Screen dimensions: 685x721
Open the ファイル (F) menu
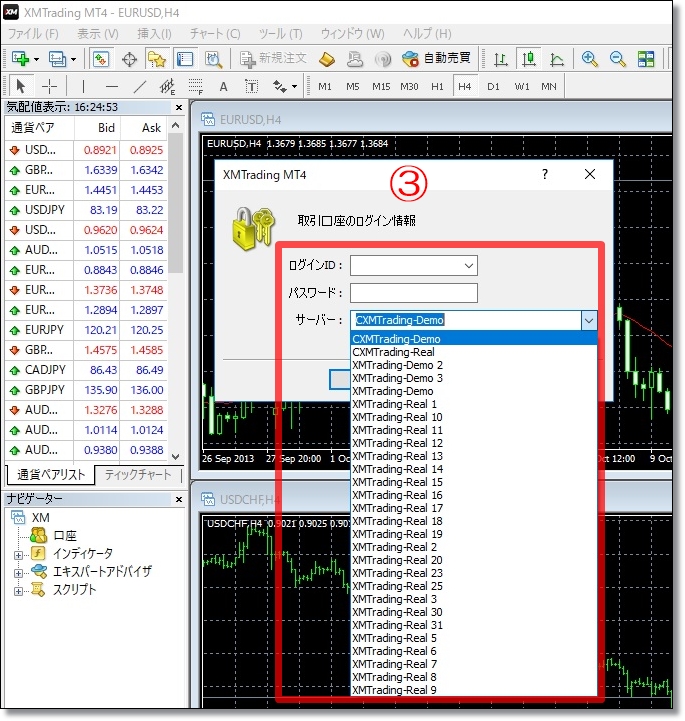tap(33, 34)
